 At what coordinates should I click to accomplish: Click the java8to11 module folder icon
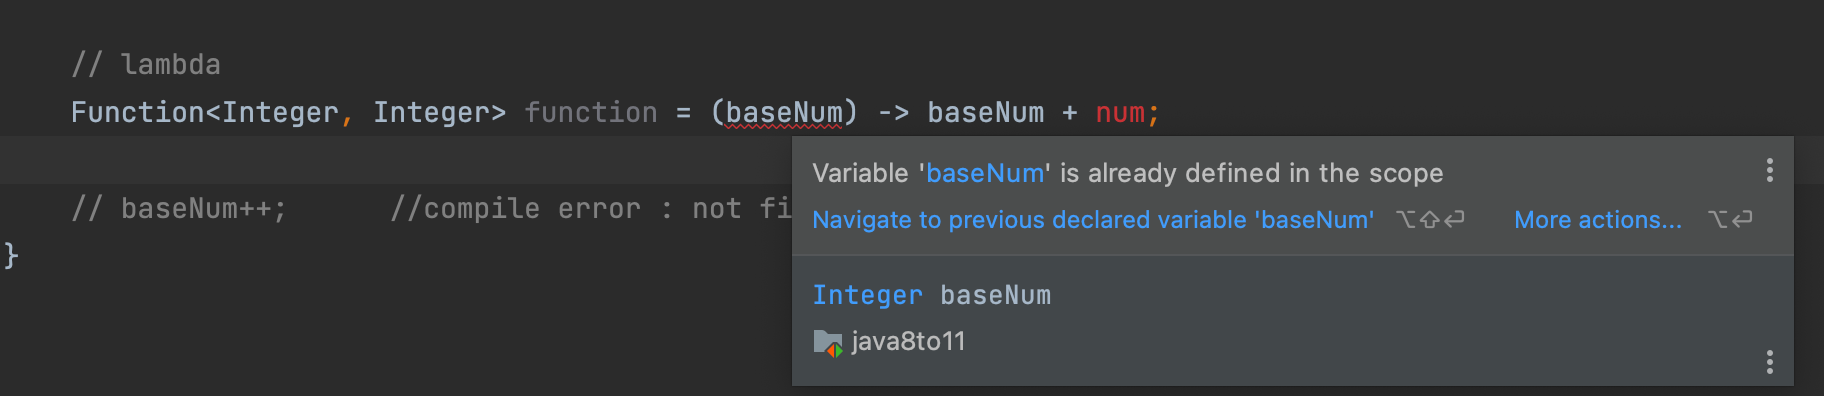(x=827, y=343)
